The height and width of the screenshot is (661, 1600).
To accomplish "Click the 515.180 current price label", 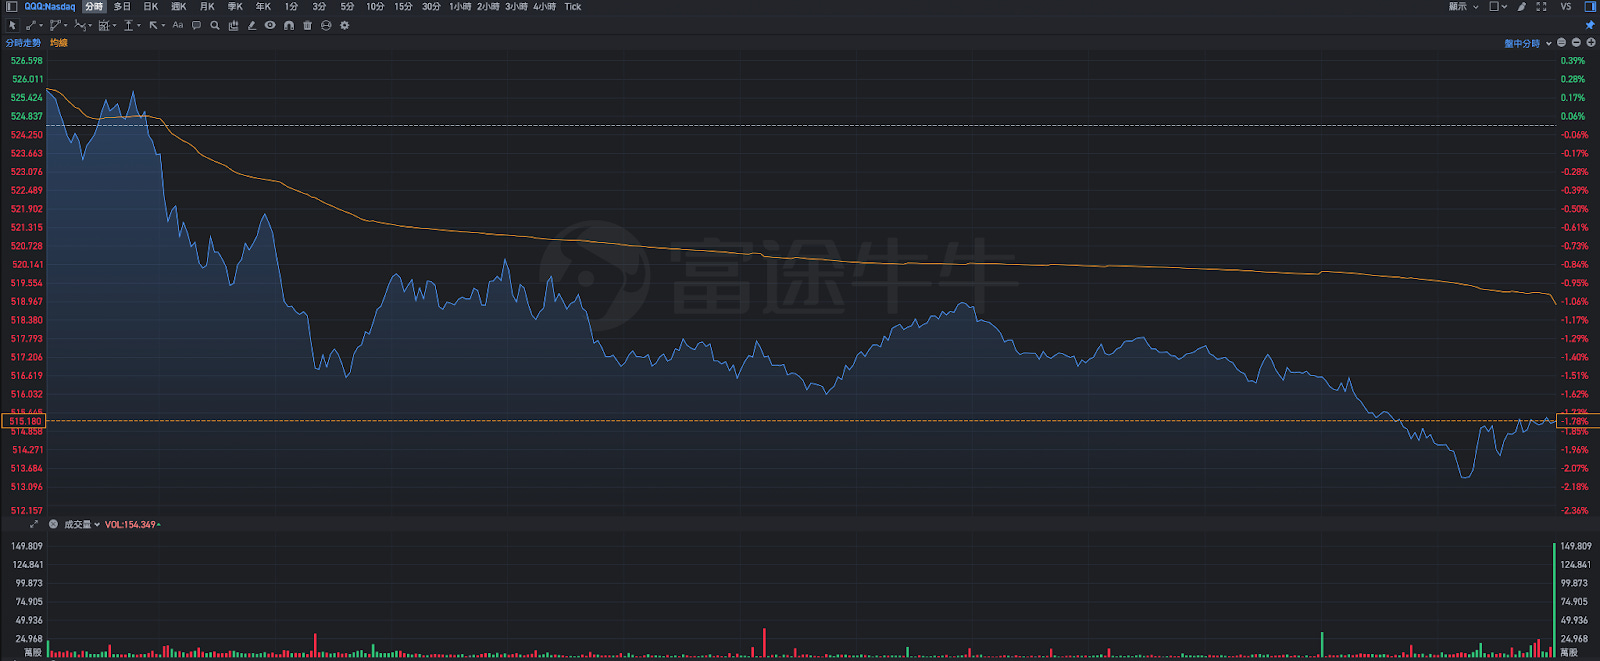I will click(x=25, y=421).
